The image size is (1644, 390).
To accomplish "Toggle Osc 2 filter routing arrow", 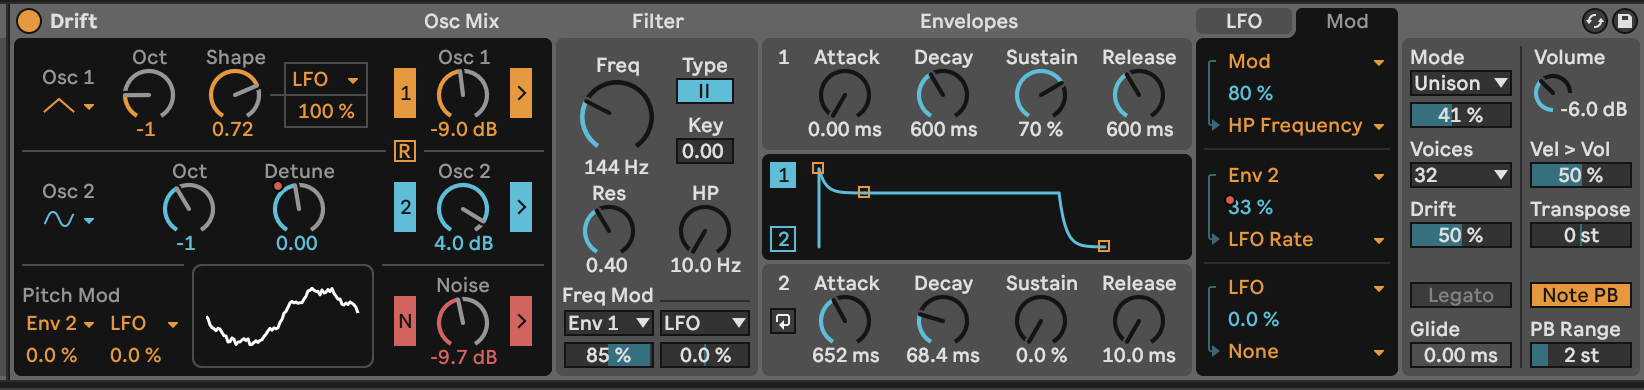I will (x=521, y=207).
